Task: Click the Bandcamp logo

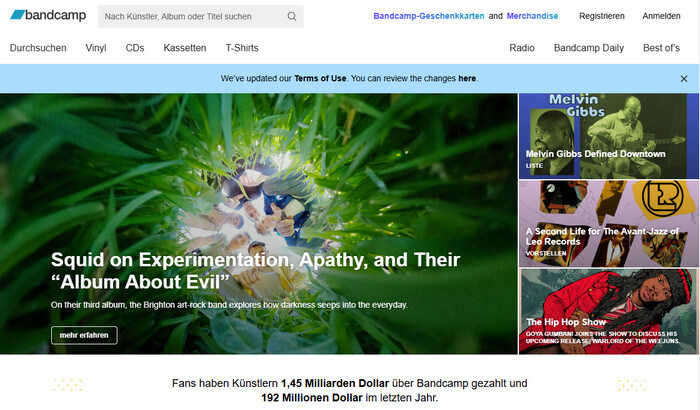Action: click(48, 15)
